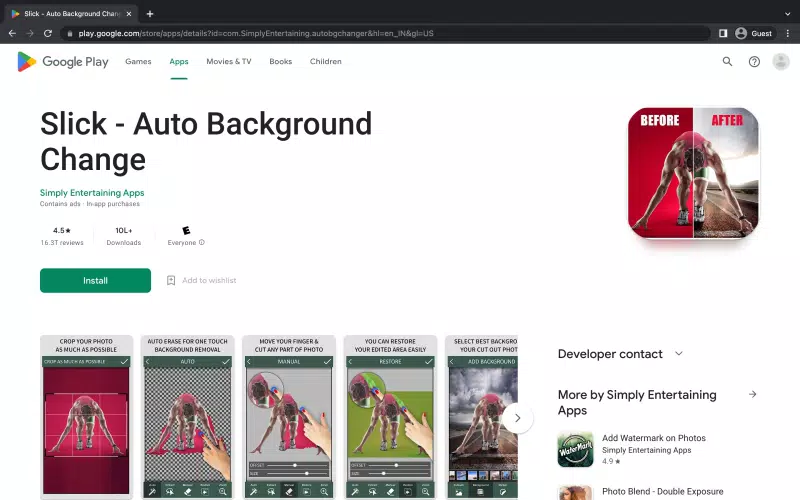Click the site info lock icon

click(x=70, y=33)
